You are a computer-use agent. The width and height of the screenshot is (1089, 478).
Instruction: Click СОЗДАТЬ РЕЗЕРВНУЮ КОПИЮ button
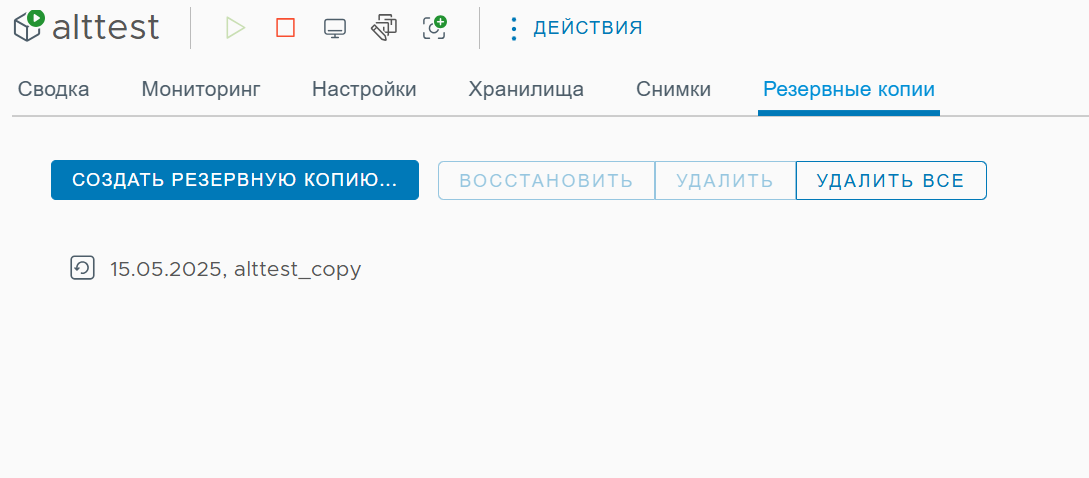(235, 180)
